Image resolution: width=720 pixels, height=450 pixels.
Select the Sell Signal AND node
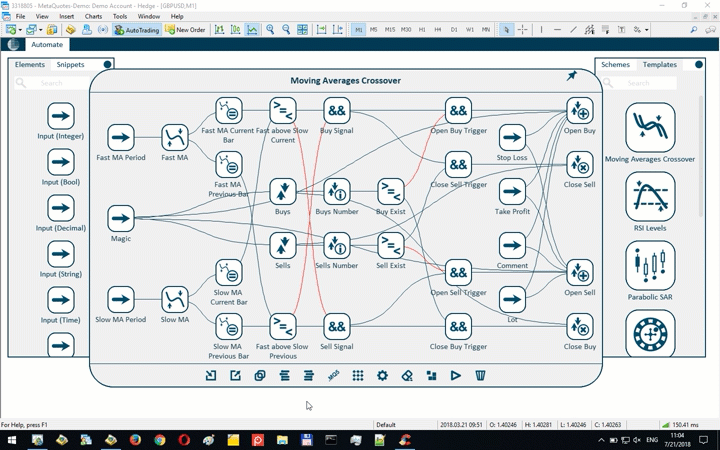coord(337,326)
